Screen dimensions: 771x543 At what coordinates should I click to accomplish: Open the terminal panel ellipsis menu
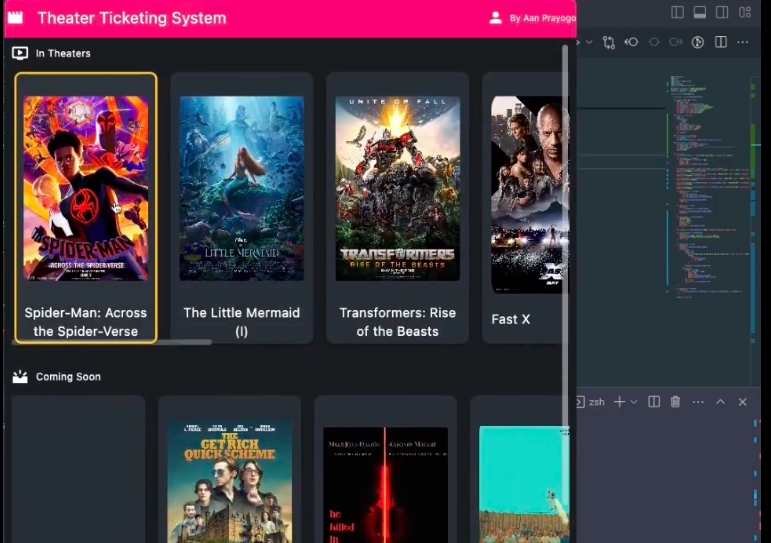pos(698,402)
